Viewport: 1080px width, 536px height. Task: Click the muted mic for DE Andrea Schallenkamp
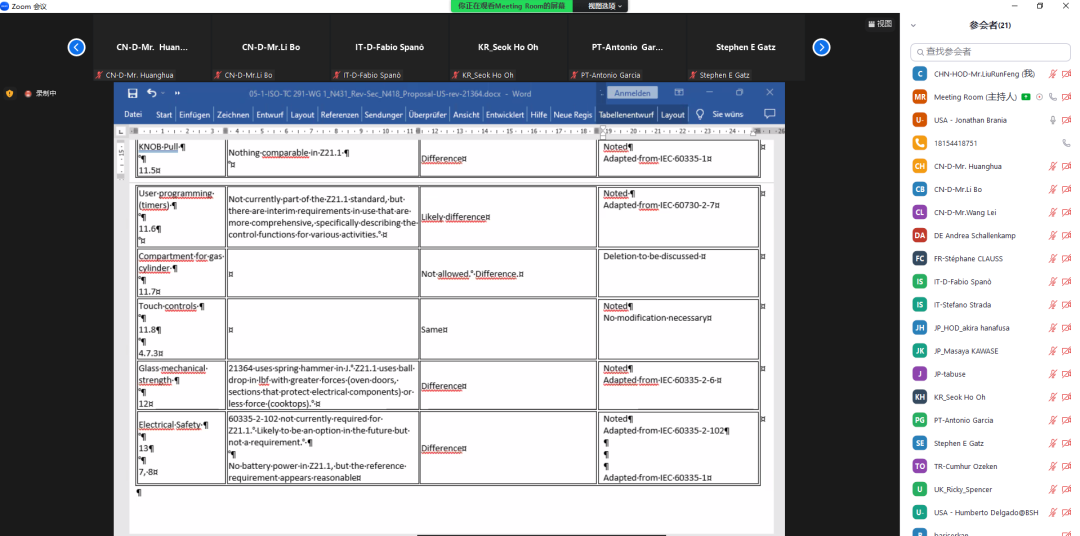click(1052, 236)
